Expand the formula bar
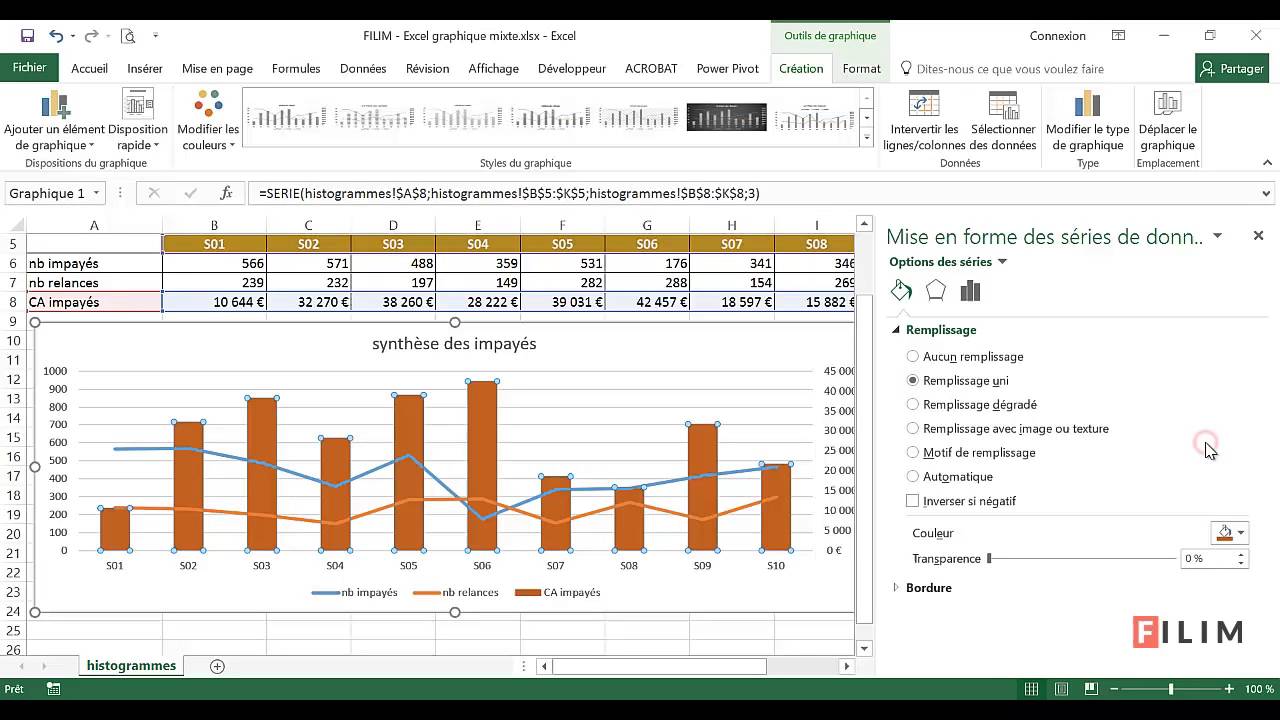Viewport: 1280px width, 720px height. 1267,194
